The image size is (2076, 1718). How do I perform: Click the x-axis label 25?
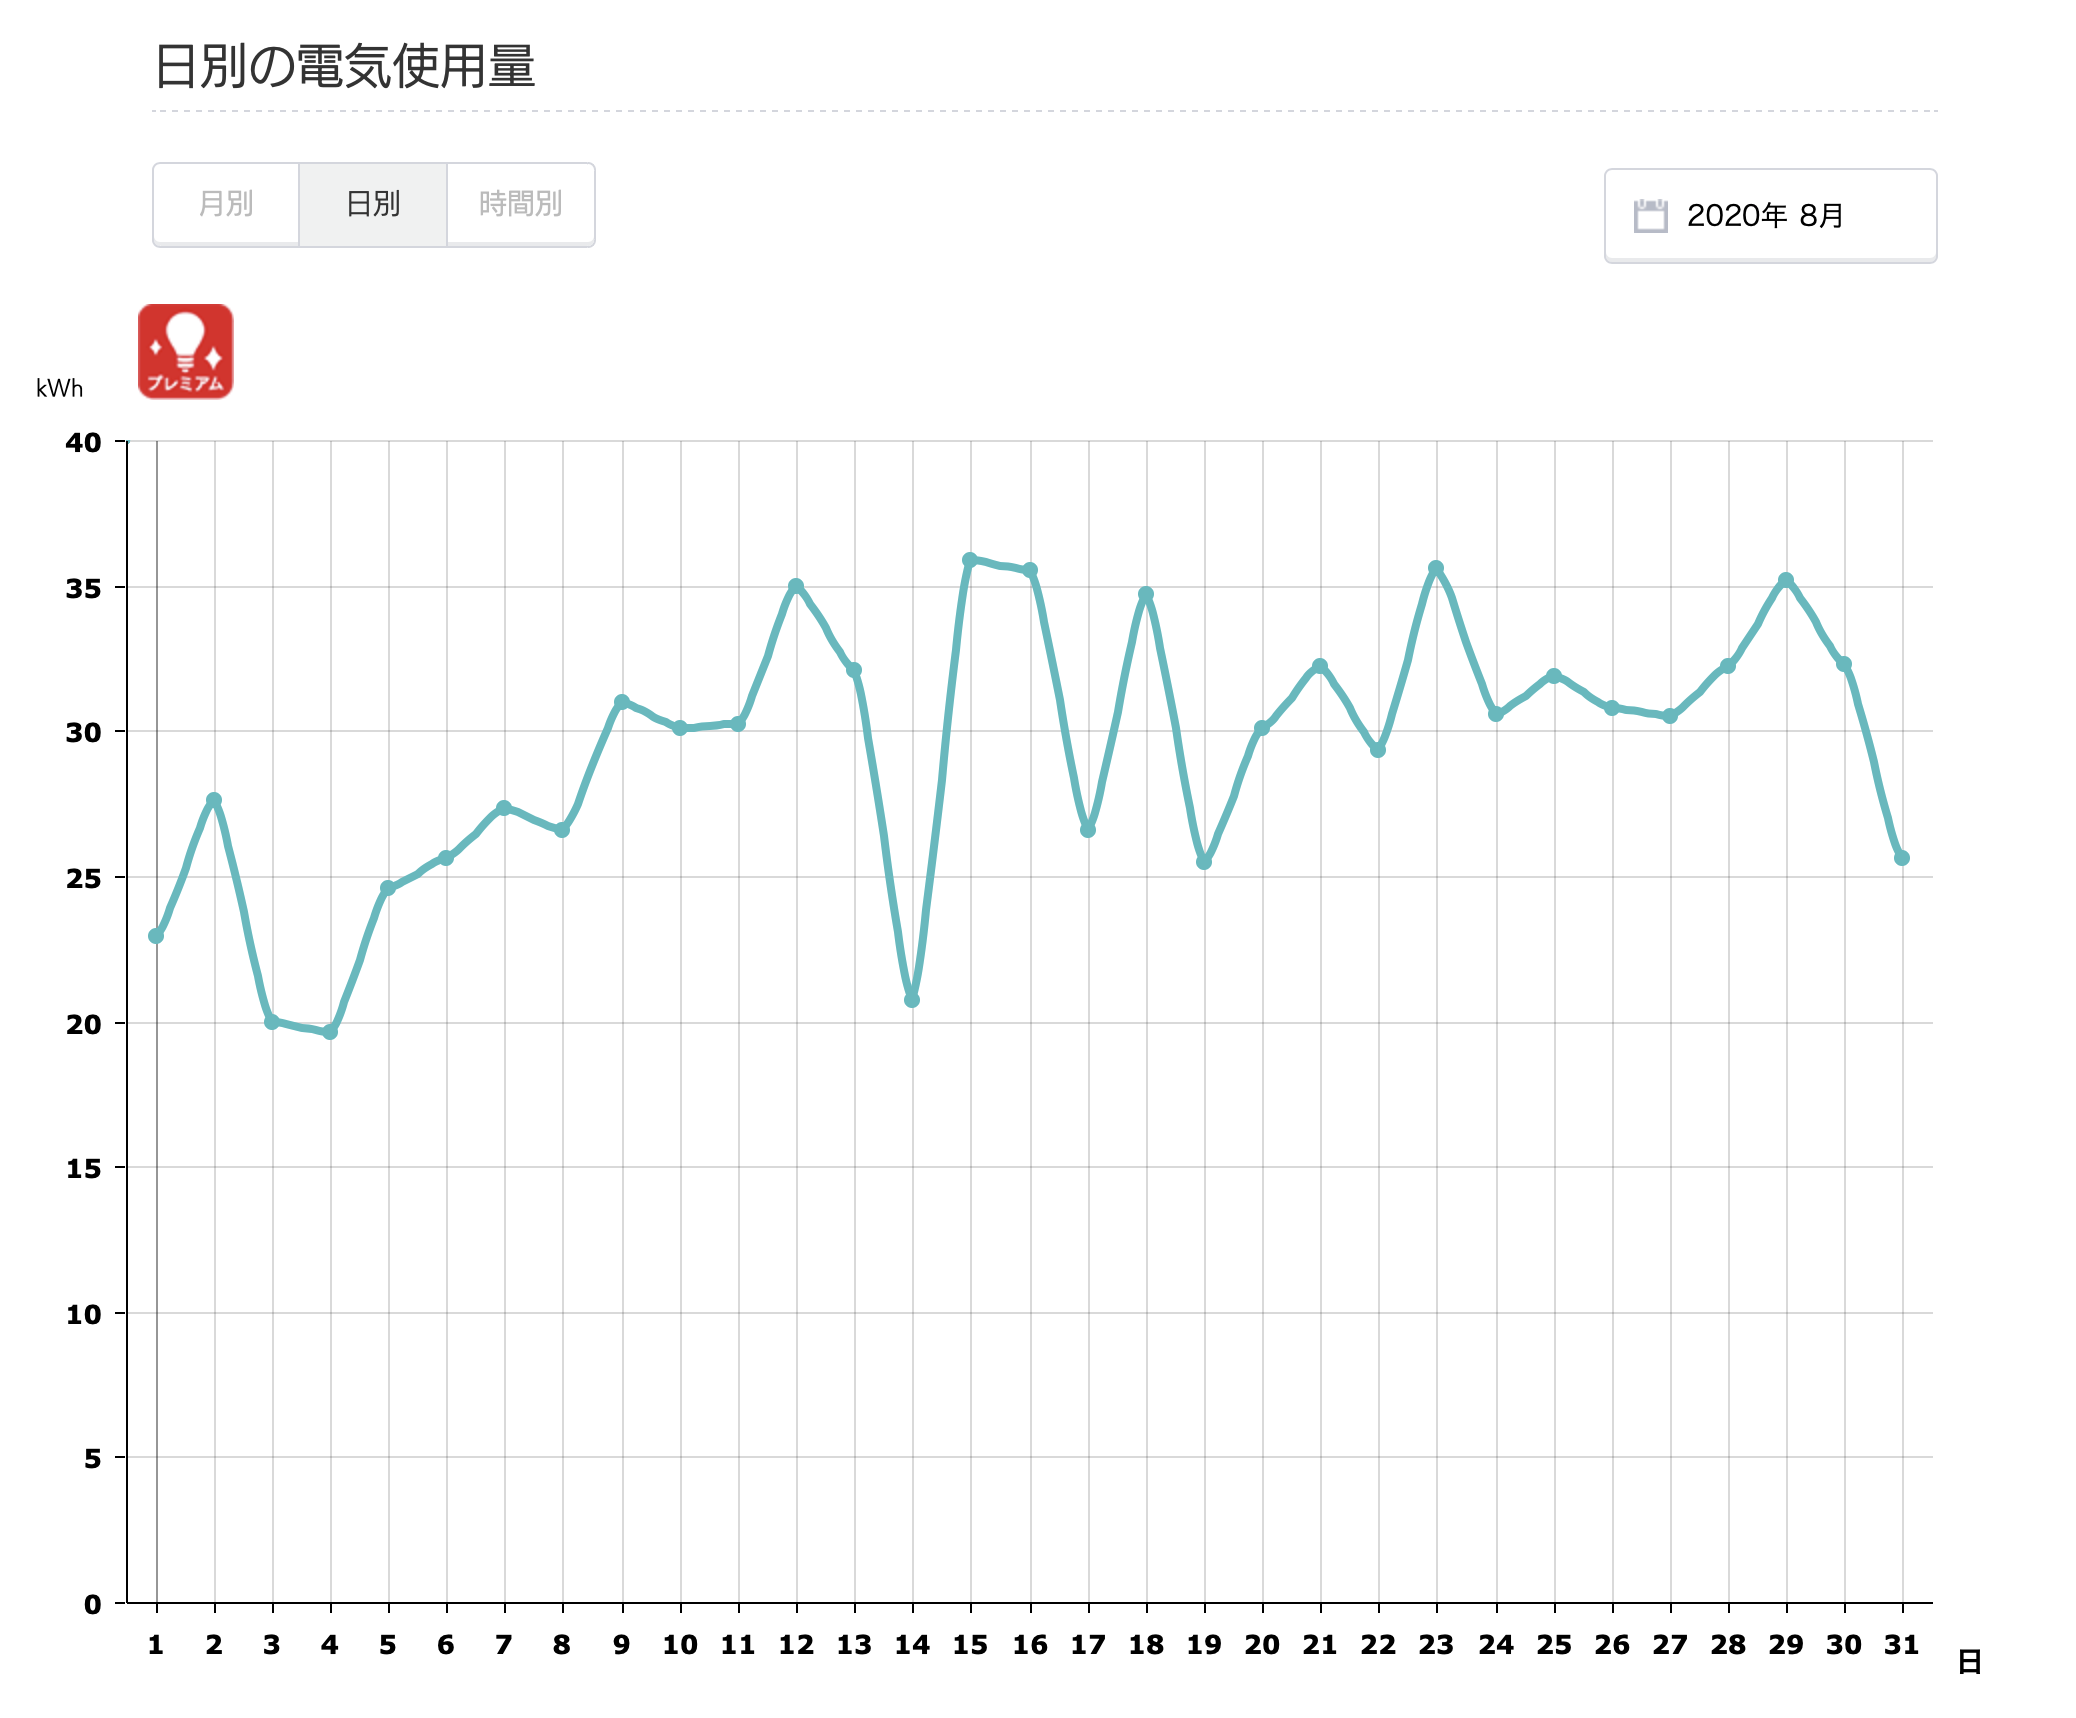point(1554,1645)
